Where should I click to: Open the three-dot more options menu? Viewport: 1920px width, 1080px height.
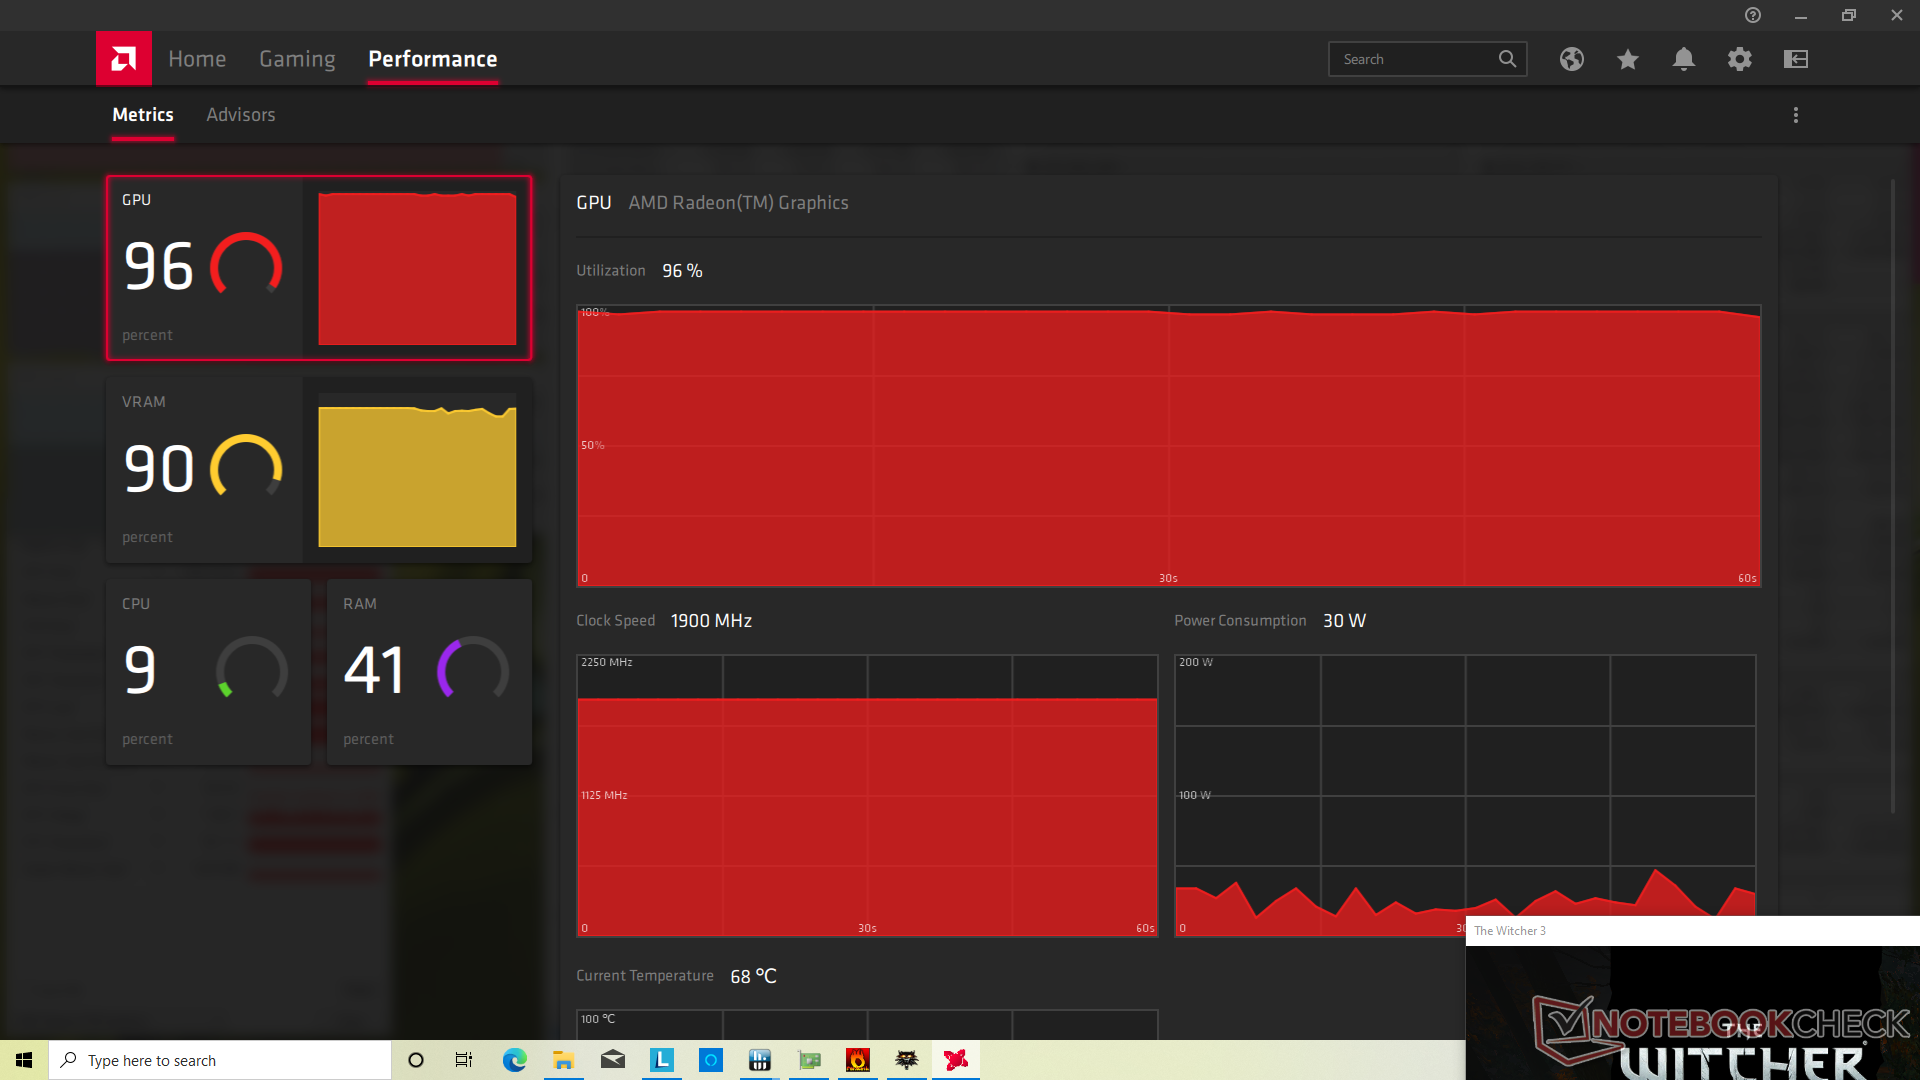click(1795, 115)
